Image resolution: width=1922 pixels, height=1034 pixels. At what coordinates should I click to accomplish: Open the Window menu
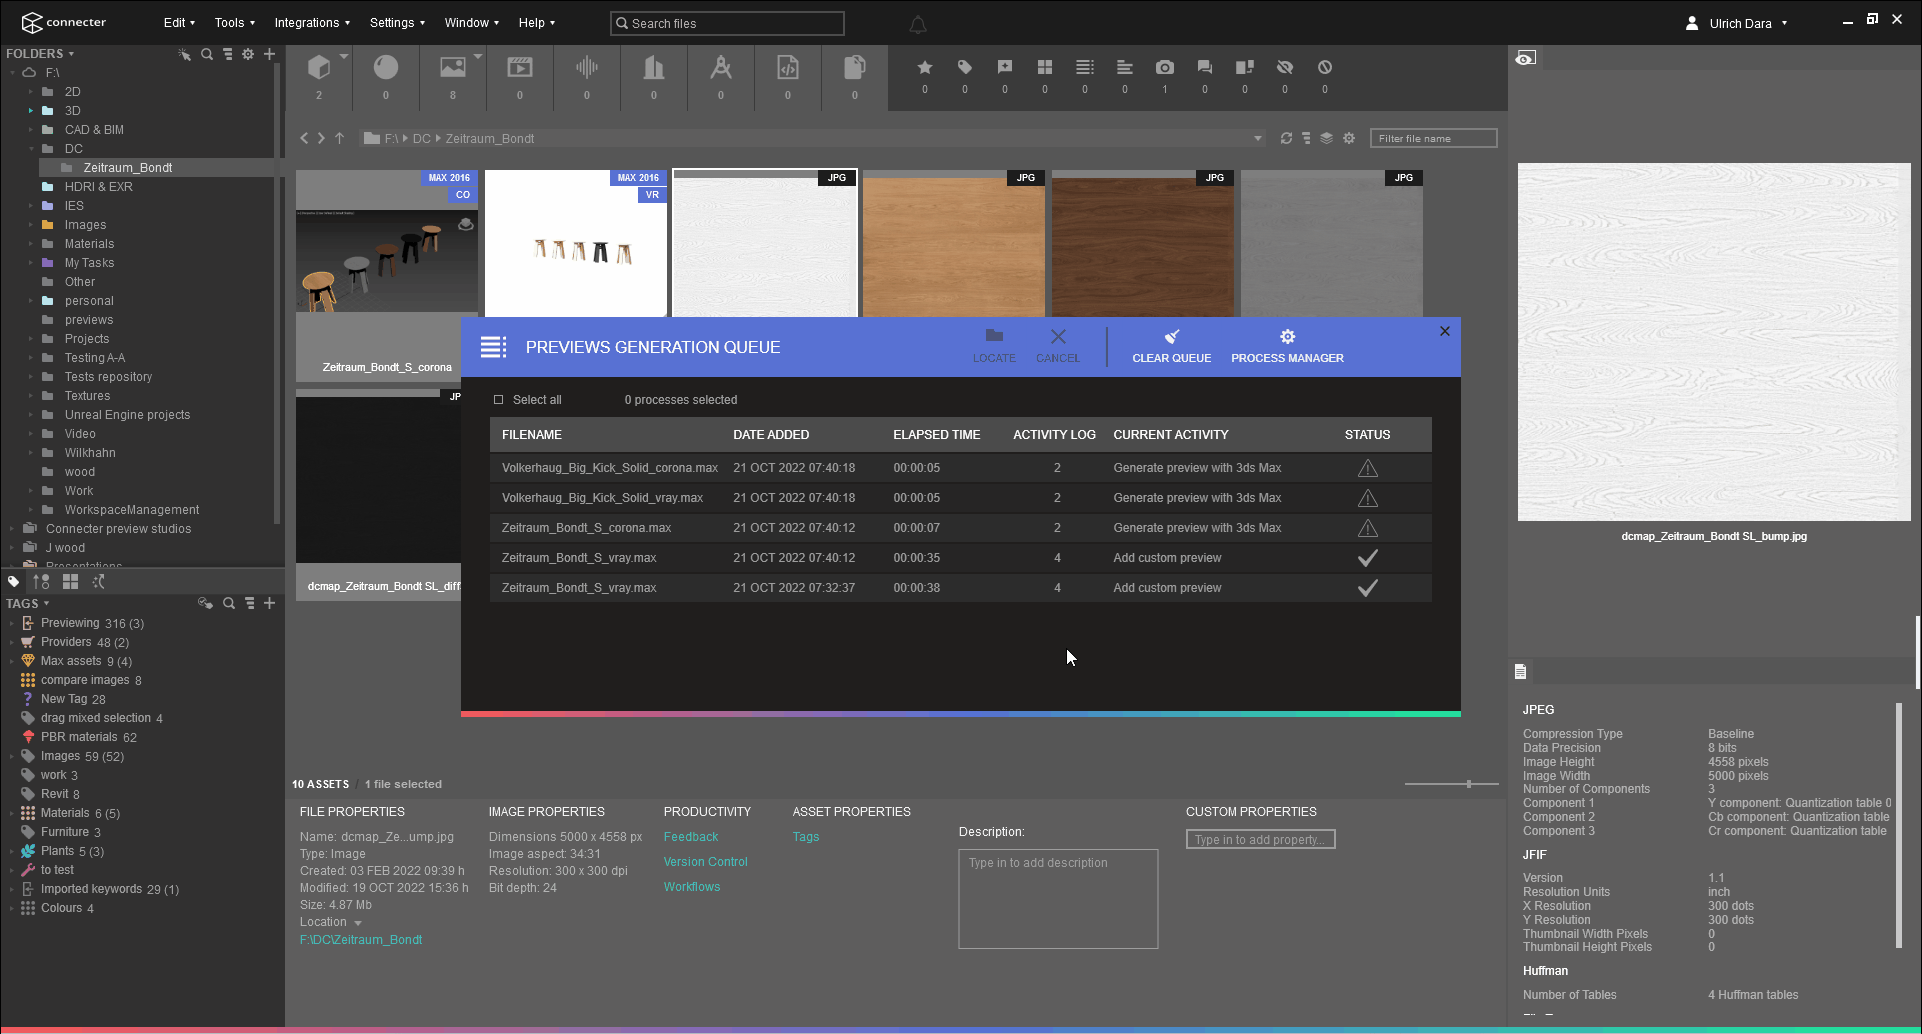[x=472, y=23]
